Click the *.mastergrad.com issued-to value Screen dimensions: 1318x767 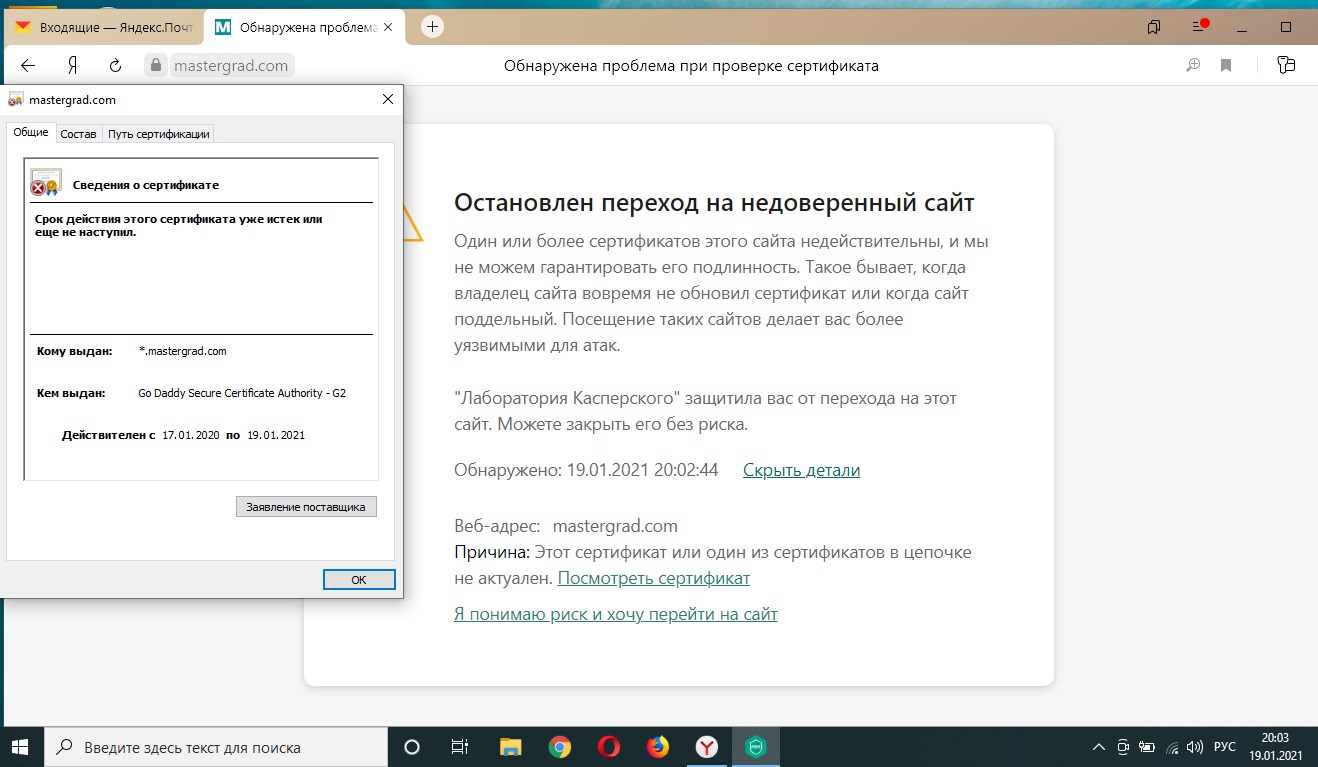pyautogui.click(x=183, y=351)
